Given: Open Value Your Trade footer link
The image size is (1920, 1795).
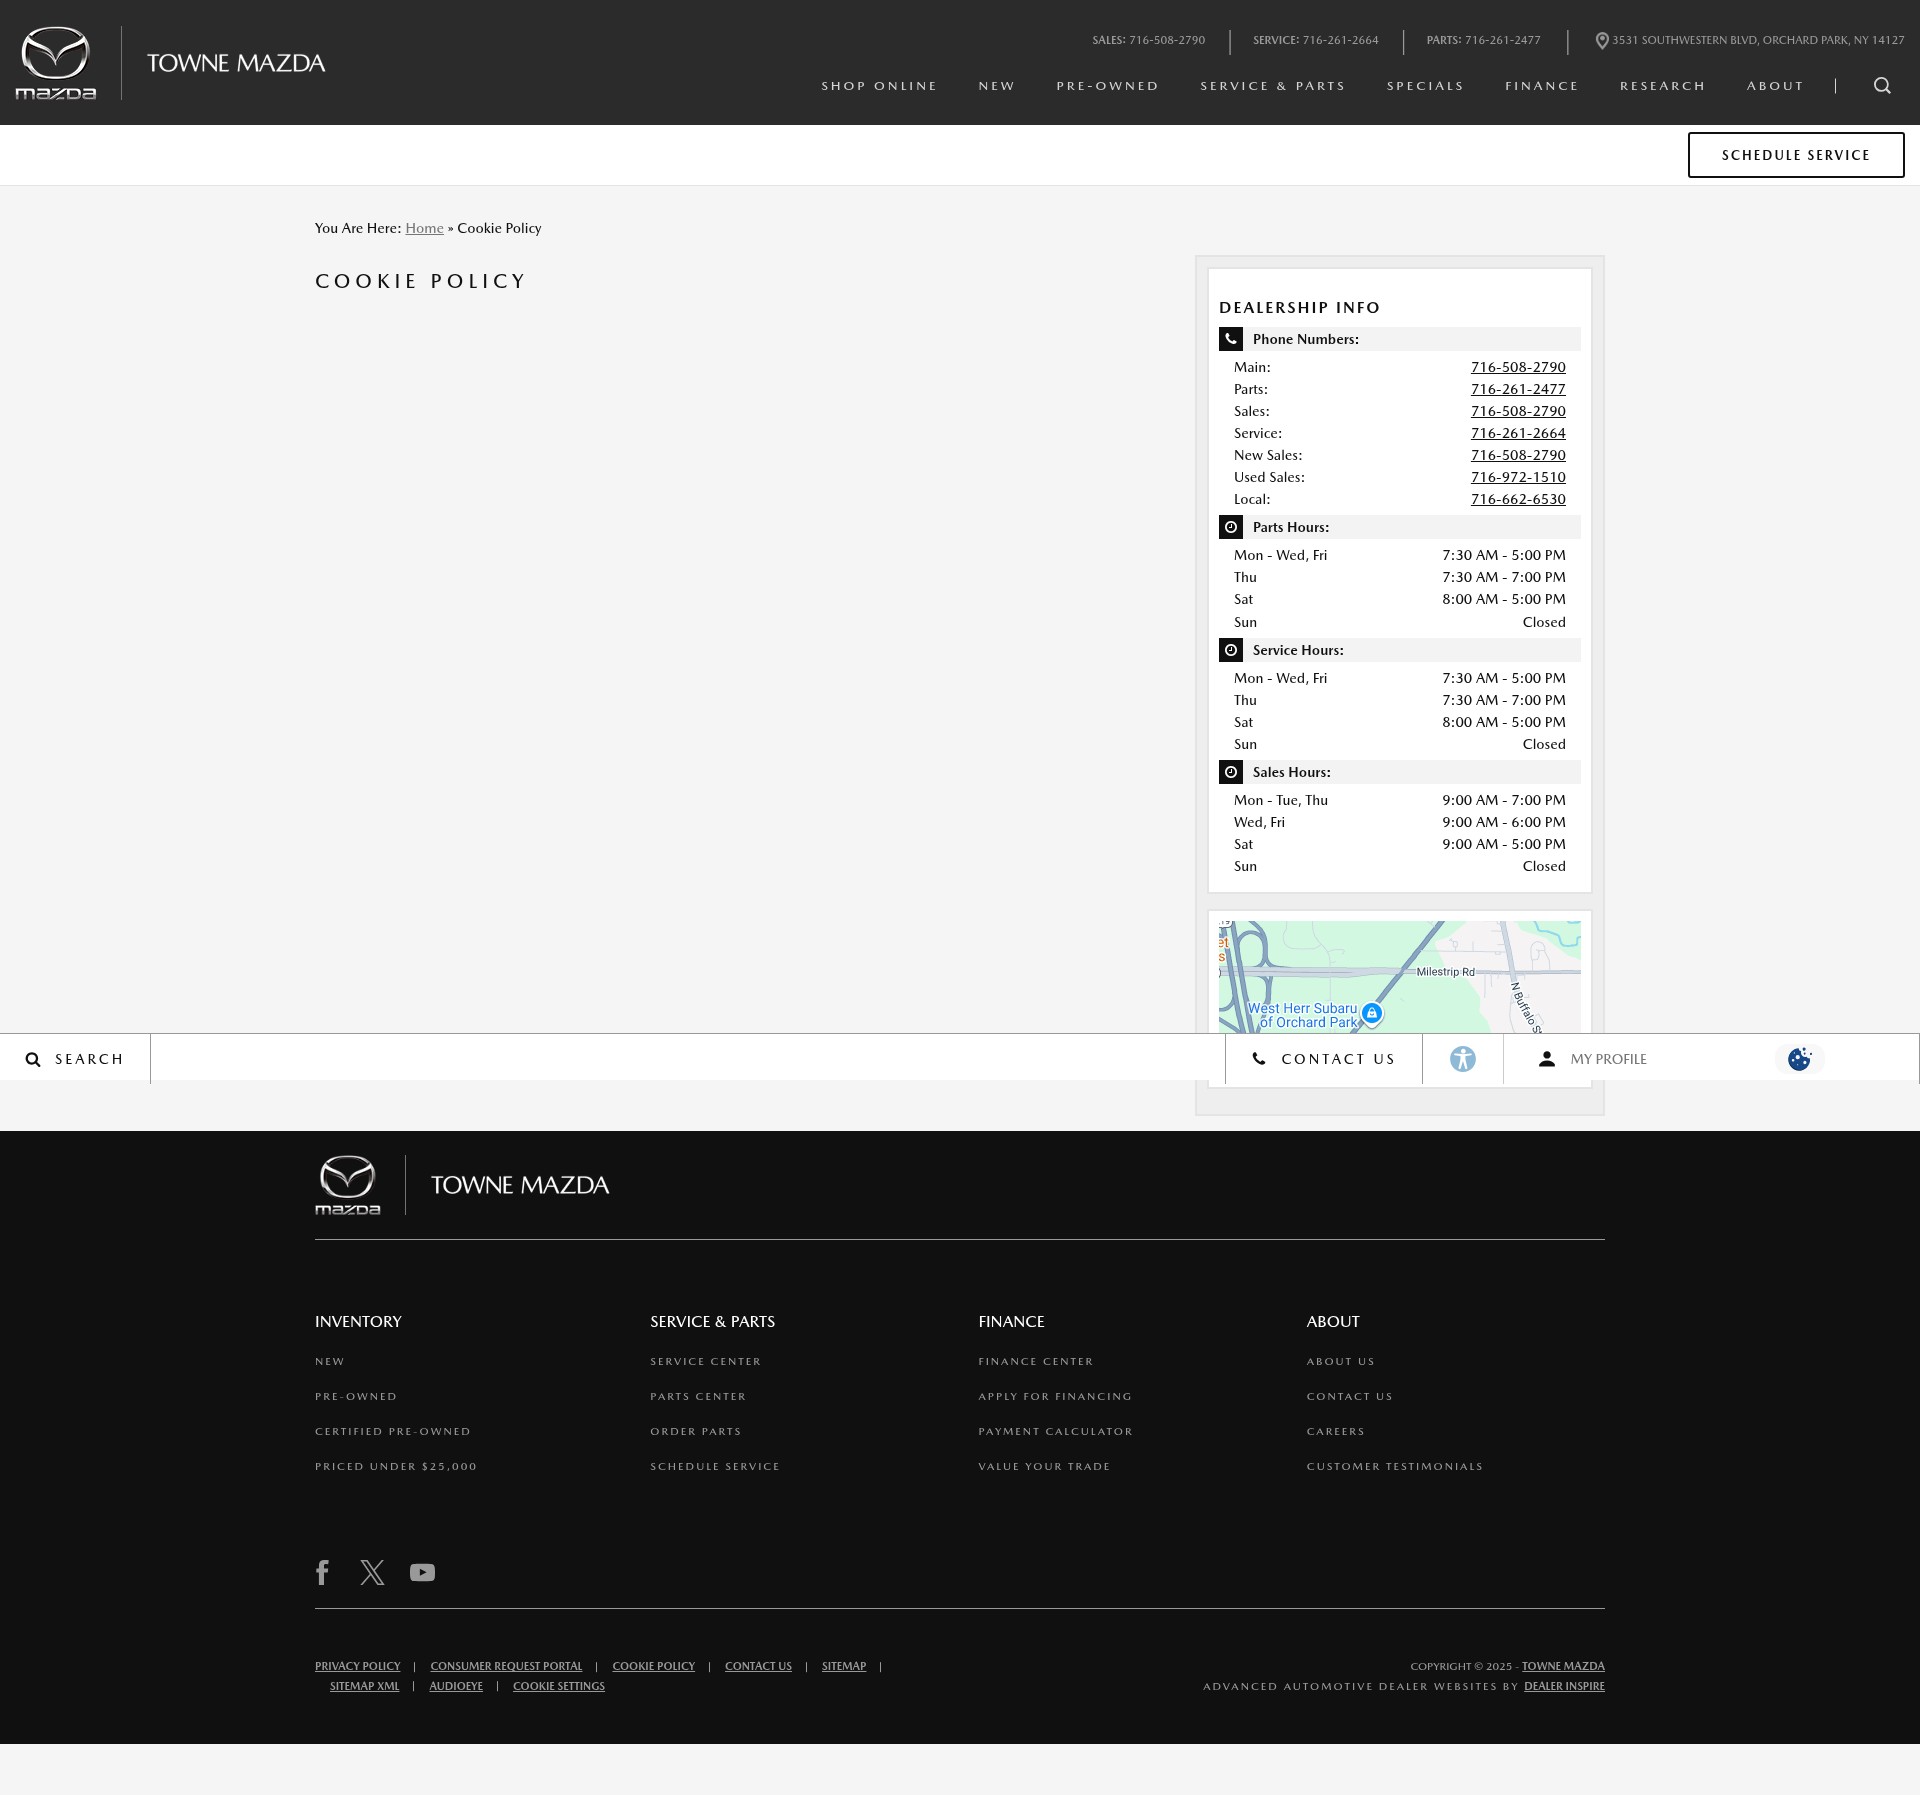Looking at the screenshot, I should pyautogui.click(x=1044, y=1466).
